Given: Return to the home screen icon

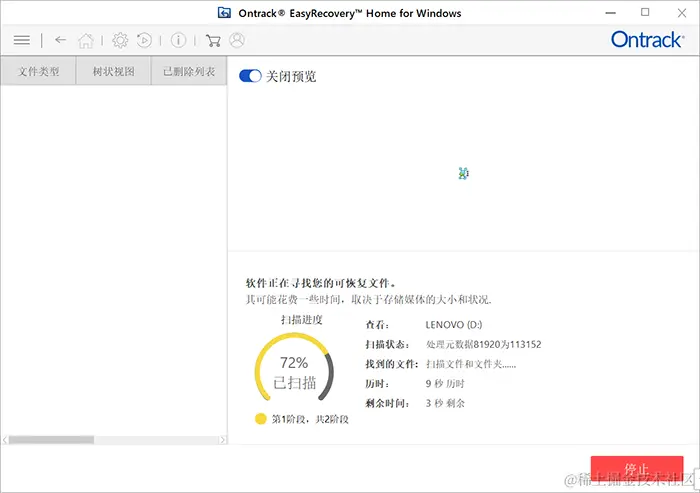Looking at the screenshot, I should [x=86, y=41].
